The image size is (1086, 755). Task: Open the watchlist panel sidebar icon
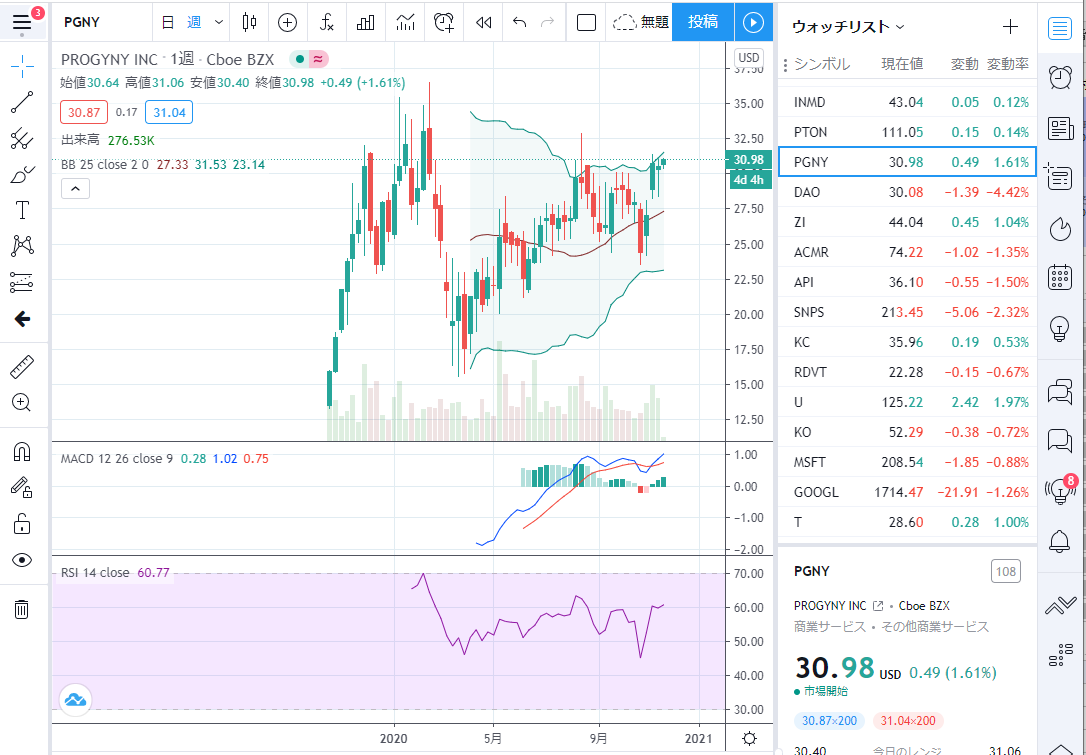[x=1059, y=28]
